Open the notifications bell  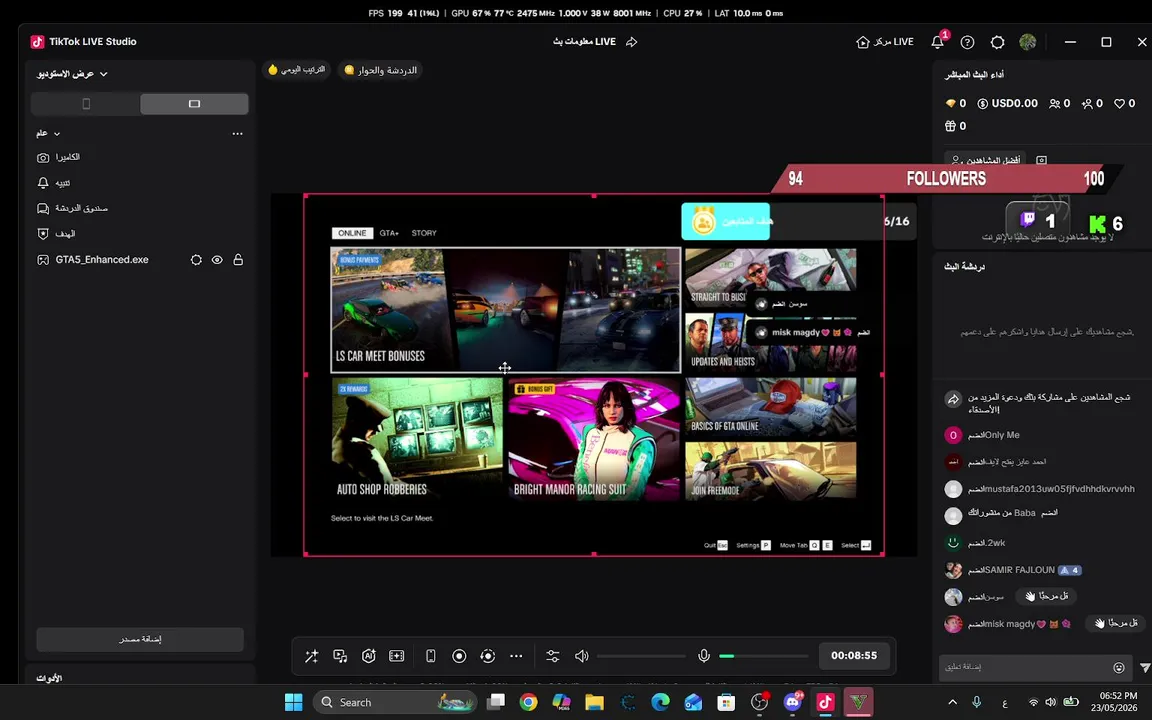coord(937,42)
